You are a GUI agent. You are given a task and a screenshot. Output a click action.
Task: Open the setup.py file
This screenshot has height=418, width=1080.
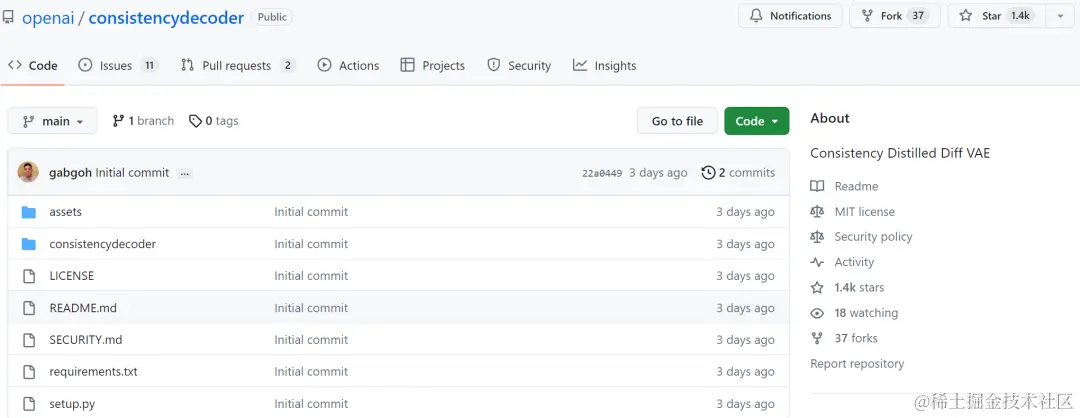[x=72, y=404]
